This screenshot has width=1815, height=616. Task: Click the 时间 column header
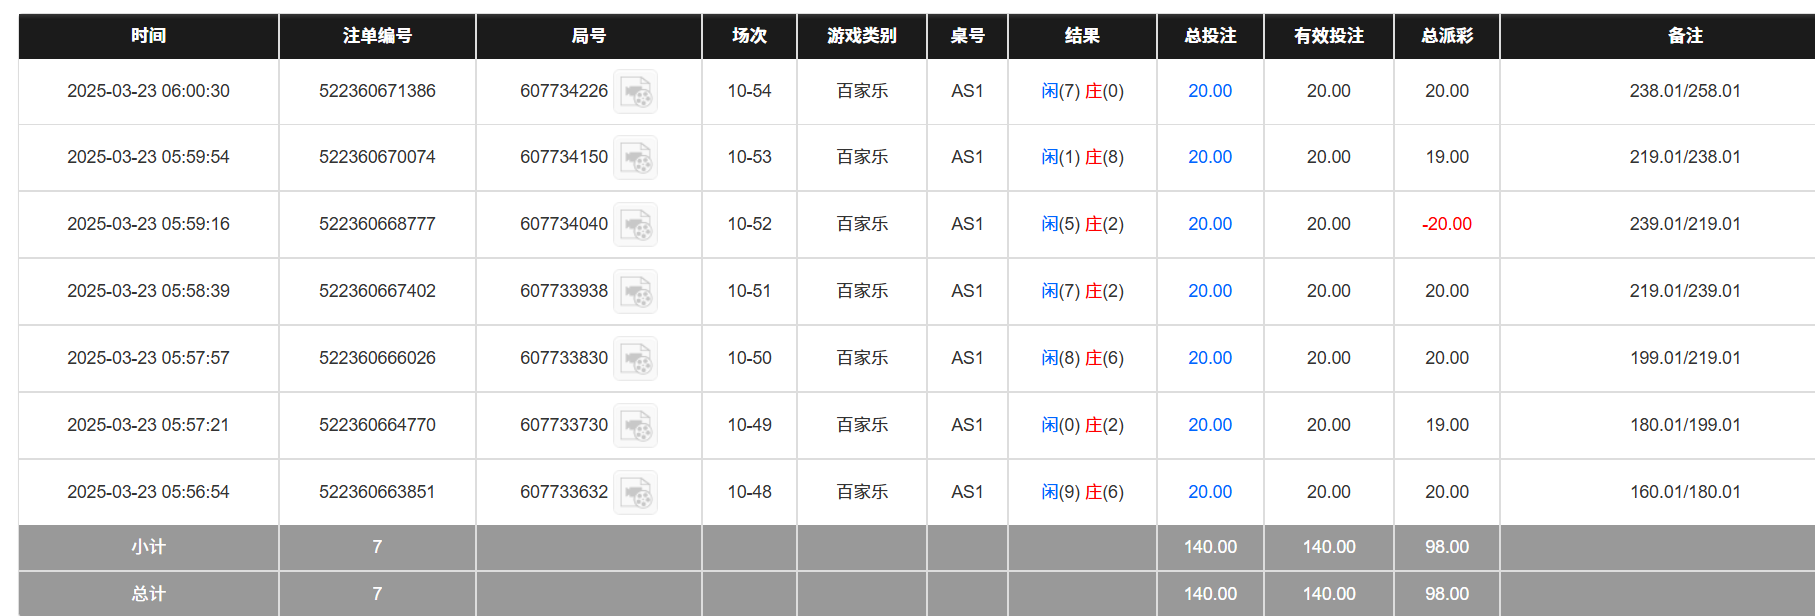pos(146,36)
